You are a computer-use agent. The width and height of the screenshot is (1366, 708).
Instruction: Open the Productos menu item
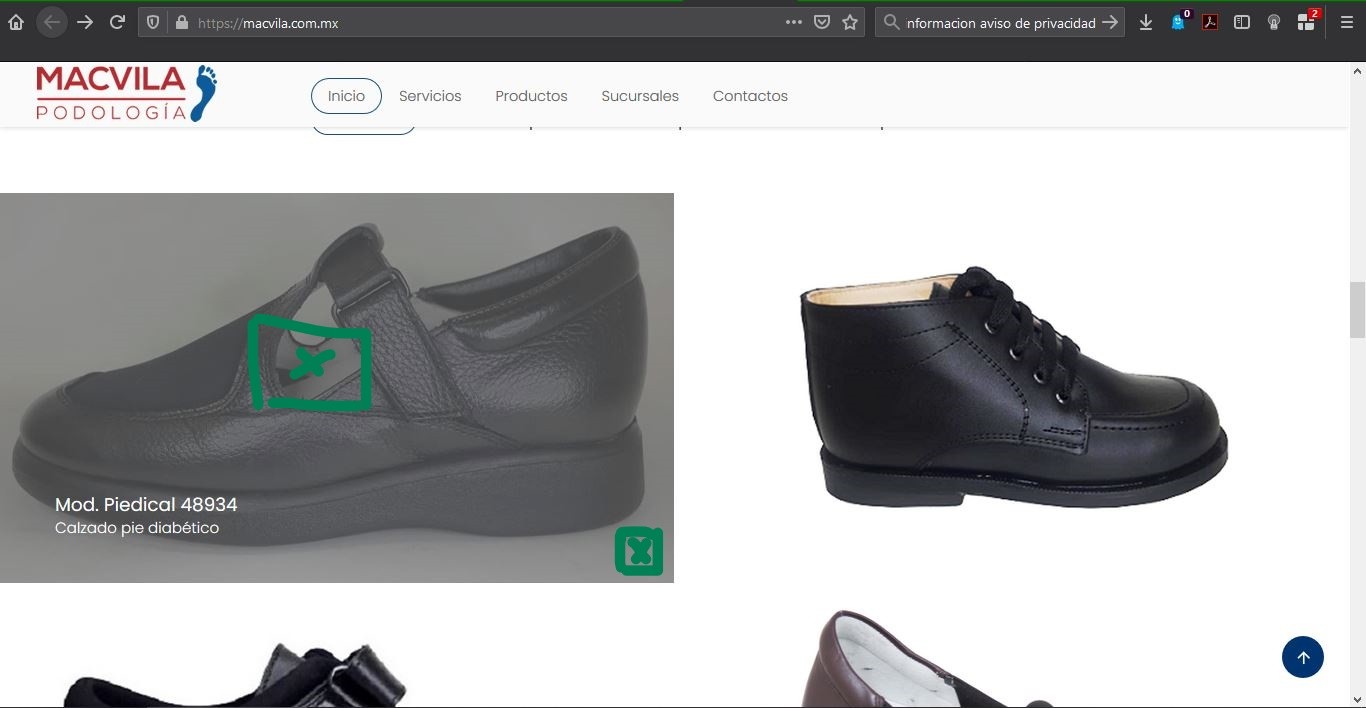coord(531,96)
